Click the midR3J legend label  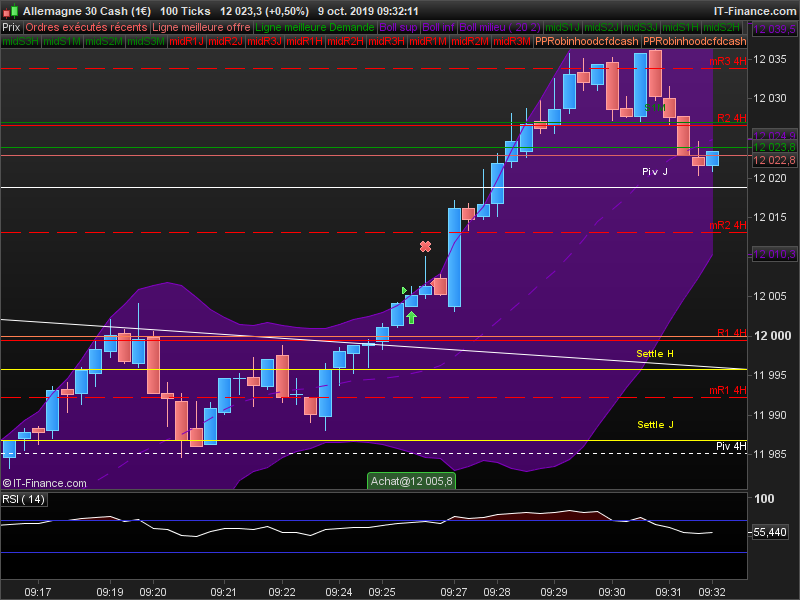264,41
